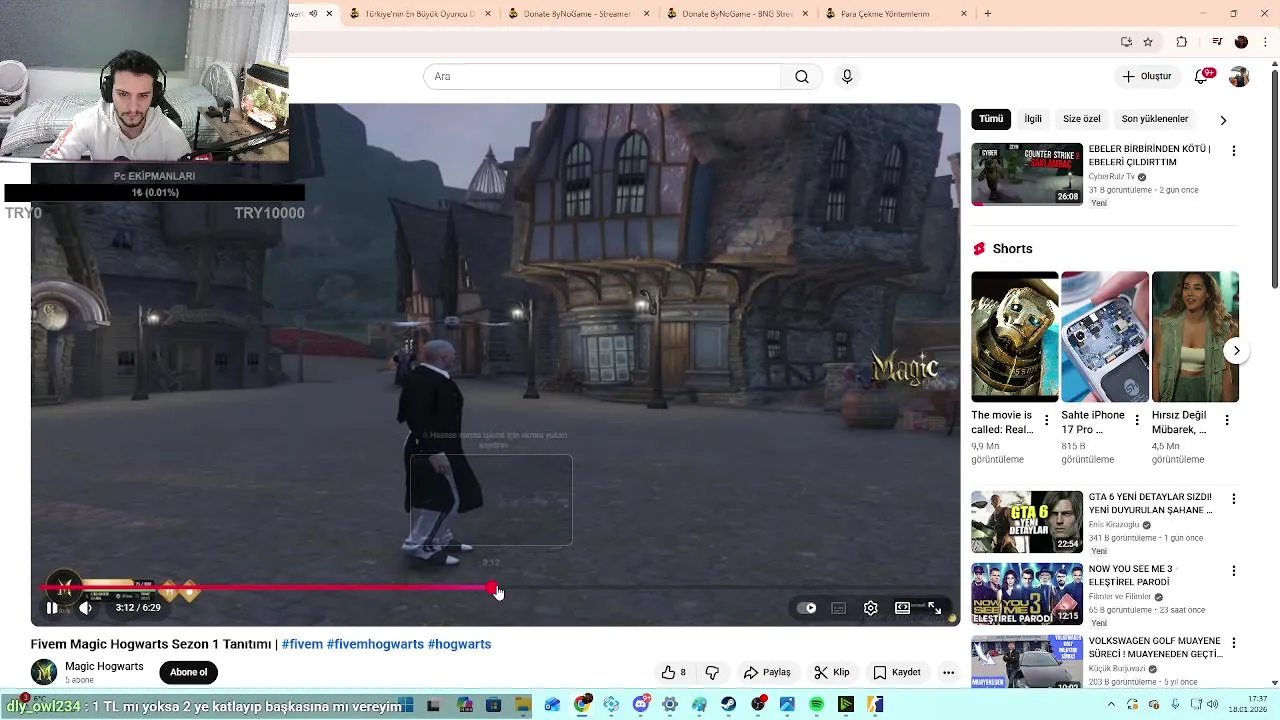Viewport: 1280px width, 720px height.
Task: Open Discord from the taskbar
Action: click(x=641, y=705)
